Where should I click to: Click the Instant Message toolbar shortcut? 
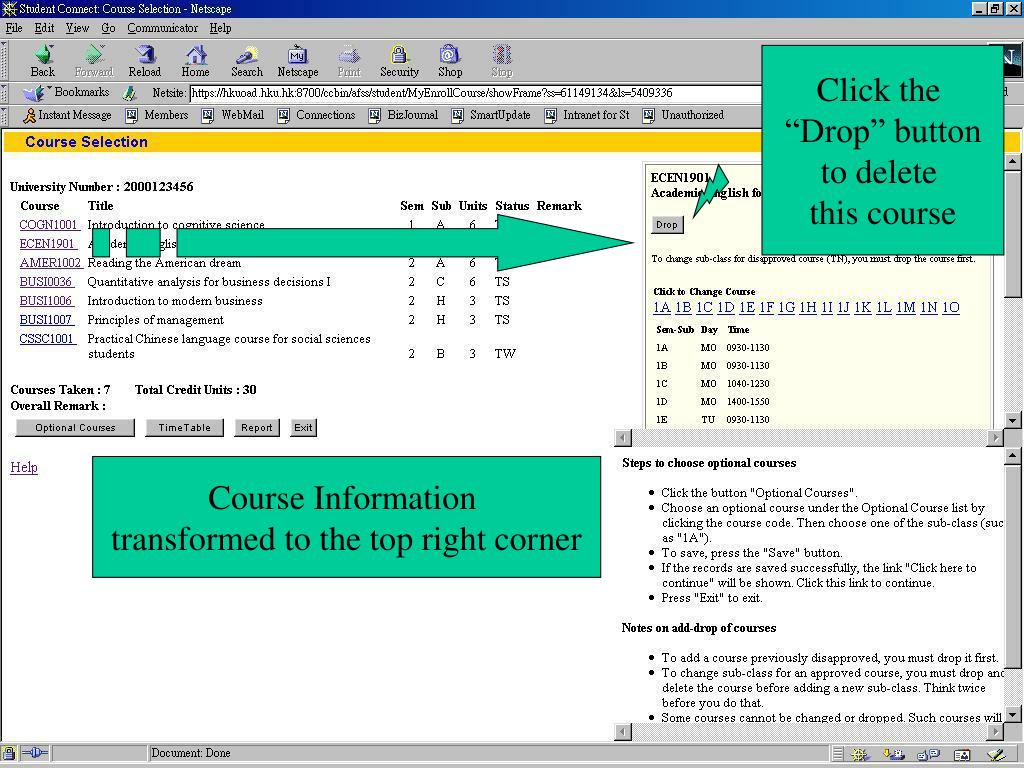(x=67, y=115)
